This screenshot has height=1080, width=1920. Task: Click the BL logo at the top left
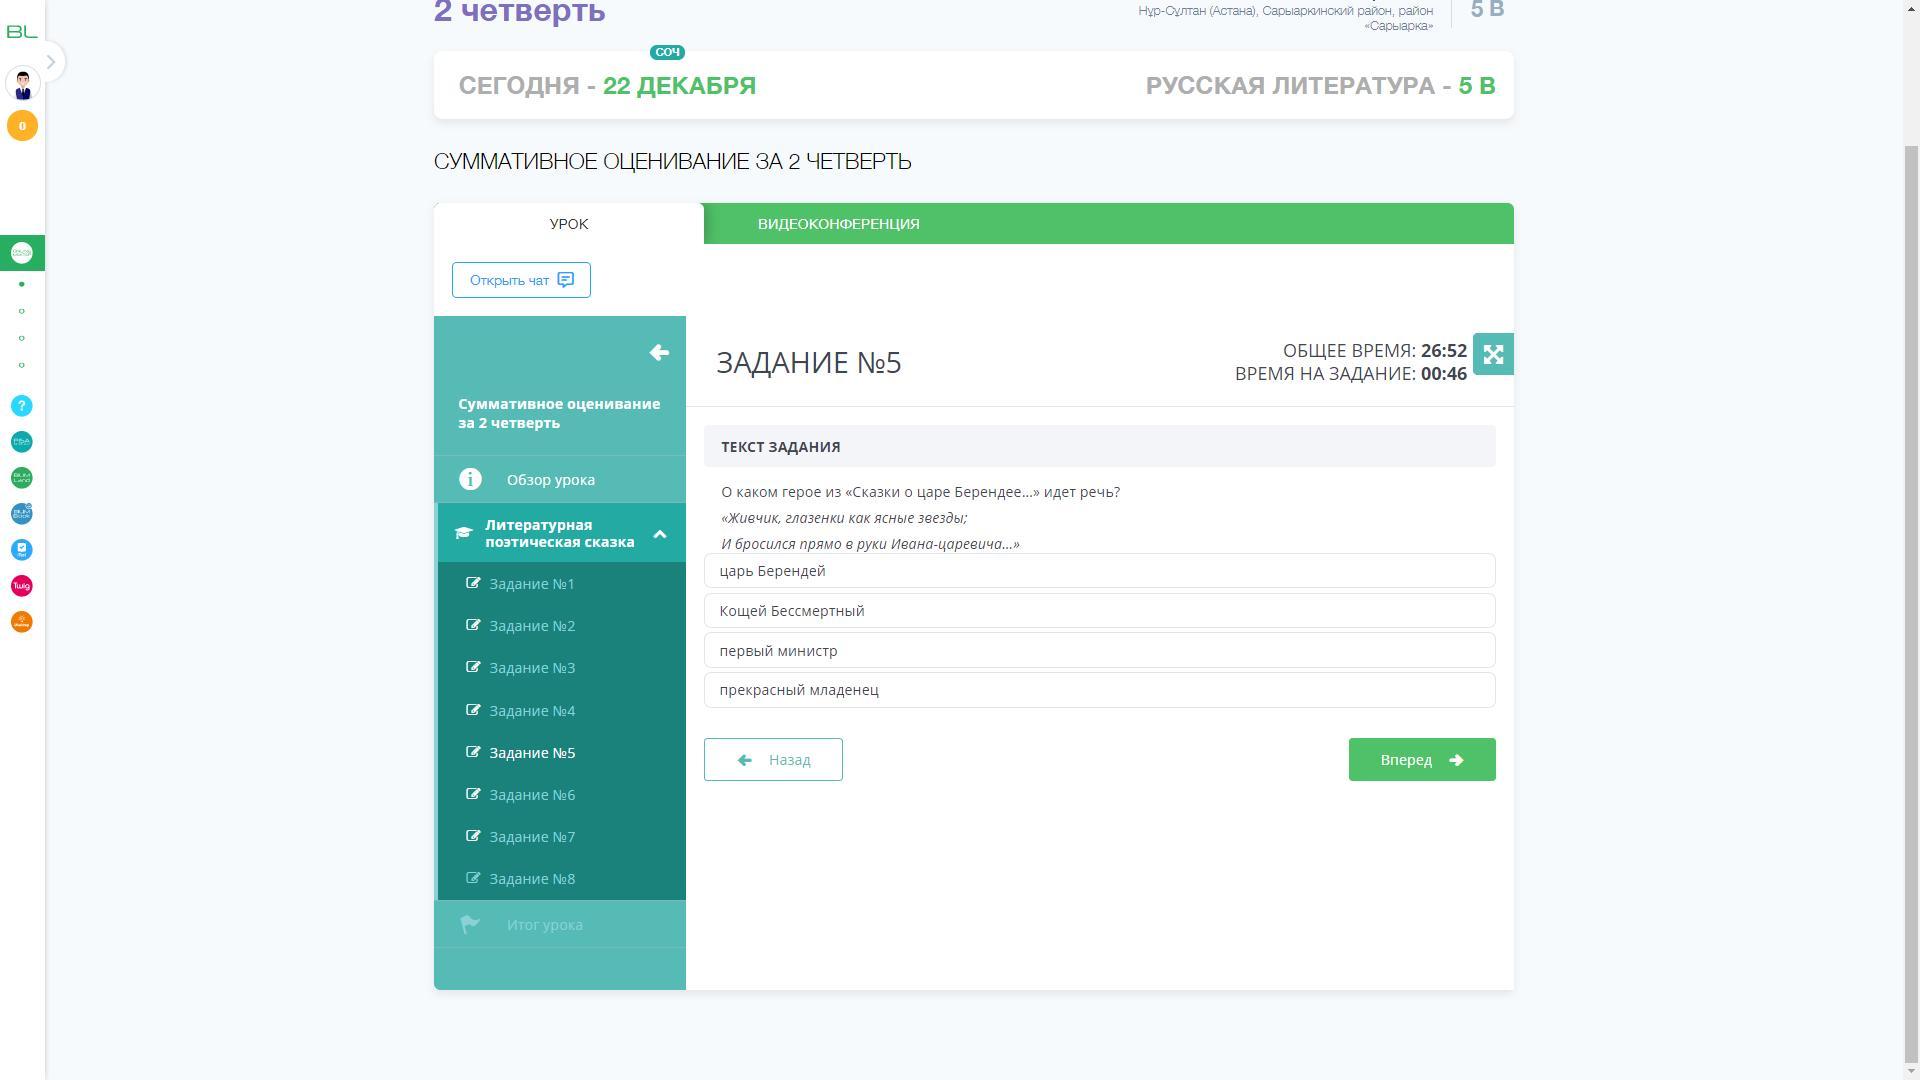(x=22, y=32)
